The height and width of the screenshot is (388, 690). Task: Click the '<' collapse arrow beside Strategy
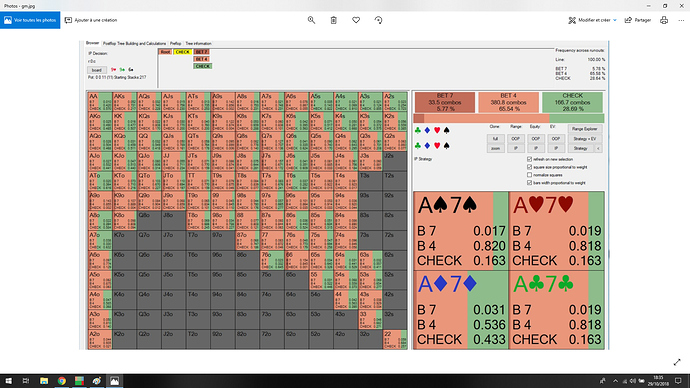(598, 149)
